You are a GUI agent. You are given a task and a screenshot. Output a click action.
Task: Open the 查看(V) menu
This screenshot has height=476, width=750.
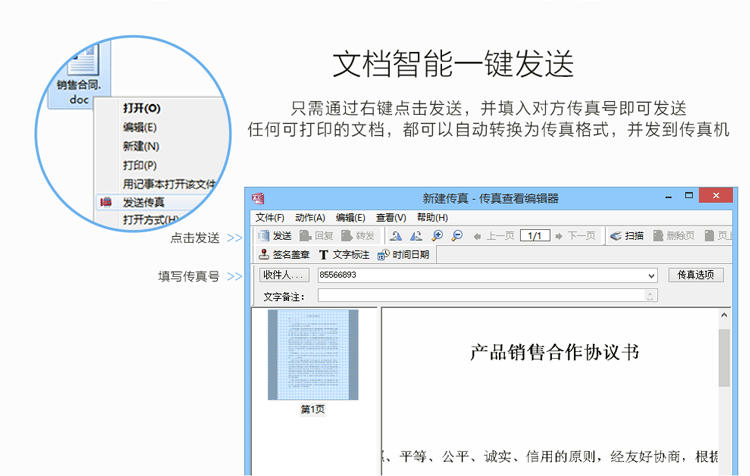391,217
